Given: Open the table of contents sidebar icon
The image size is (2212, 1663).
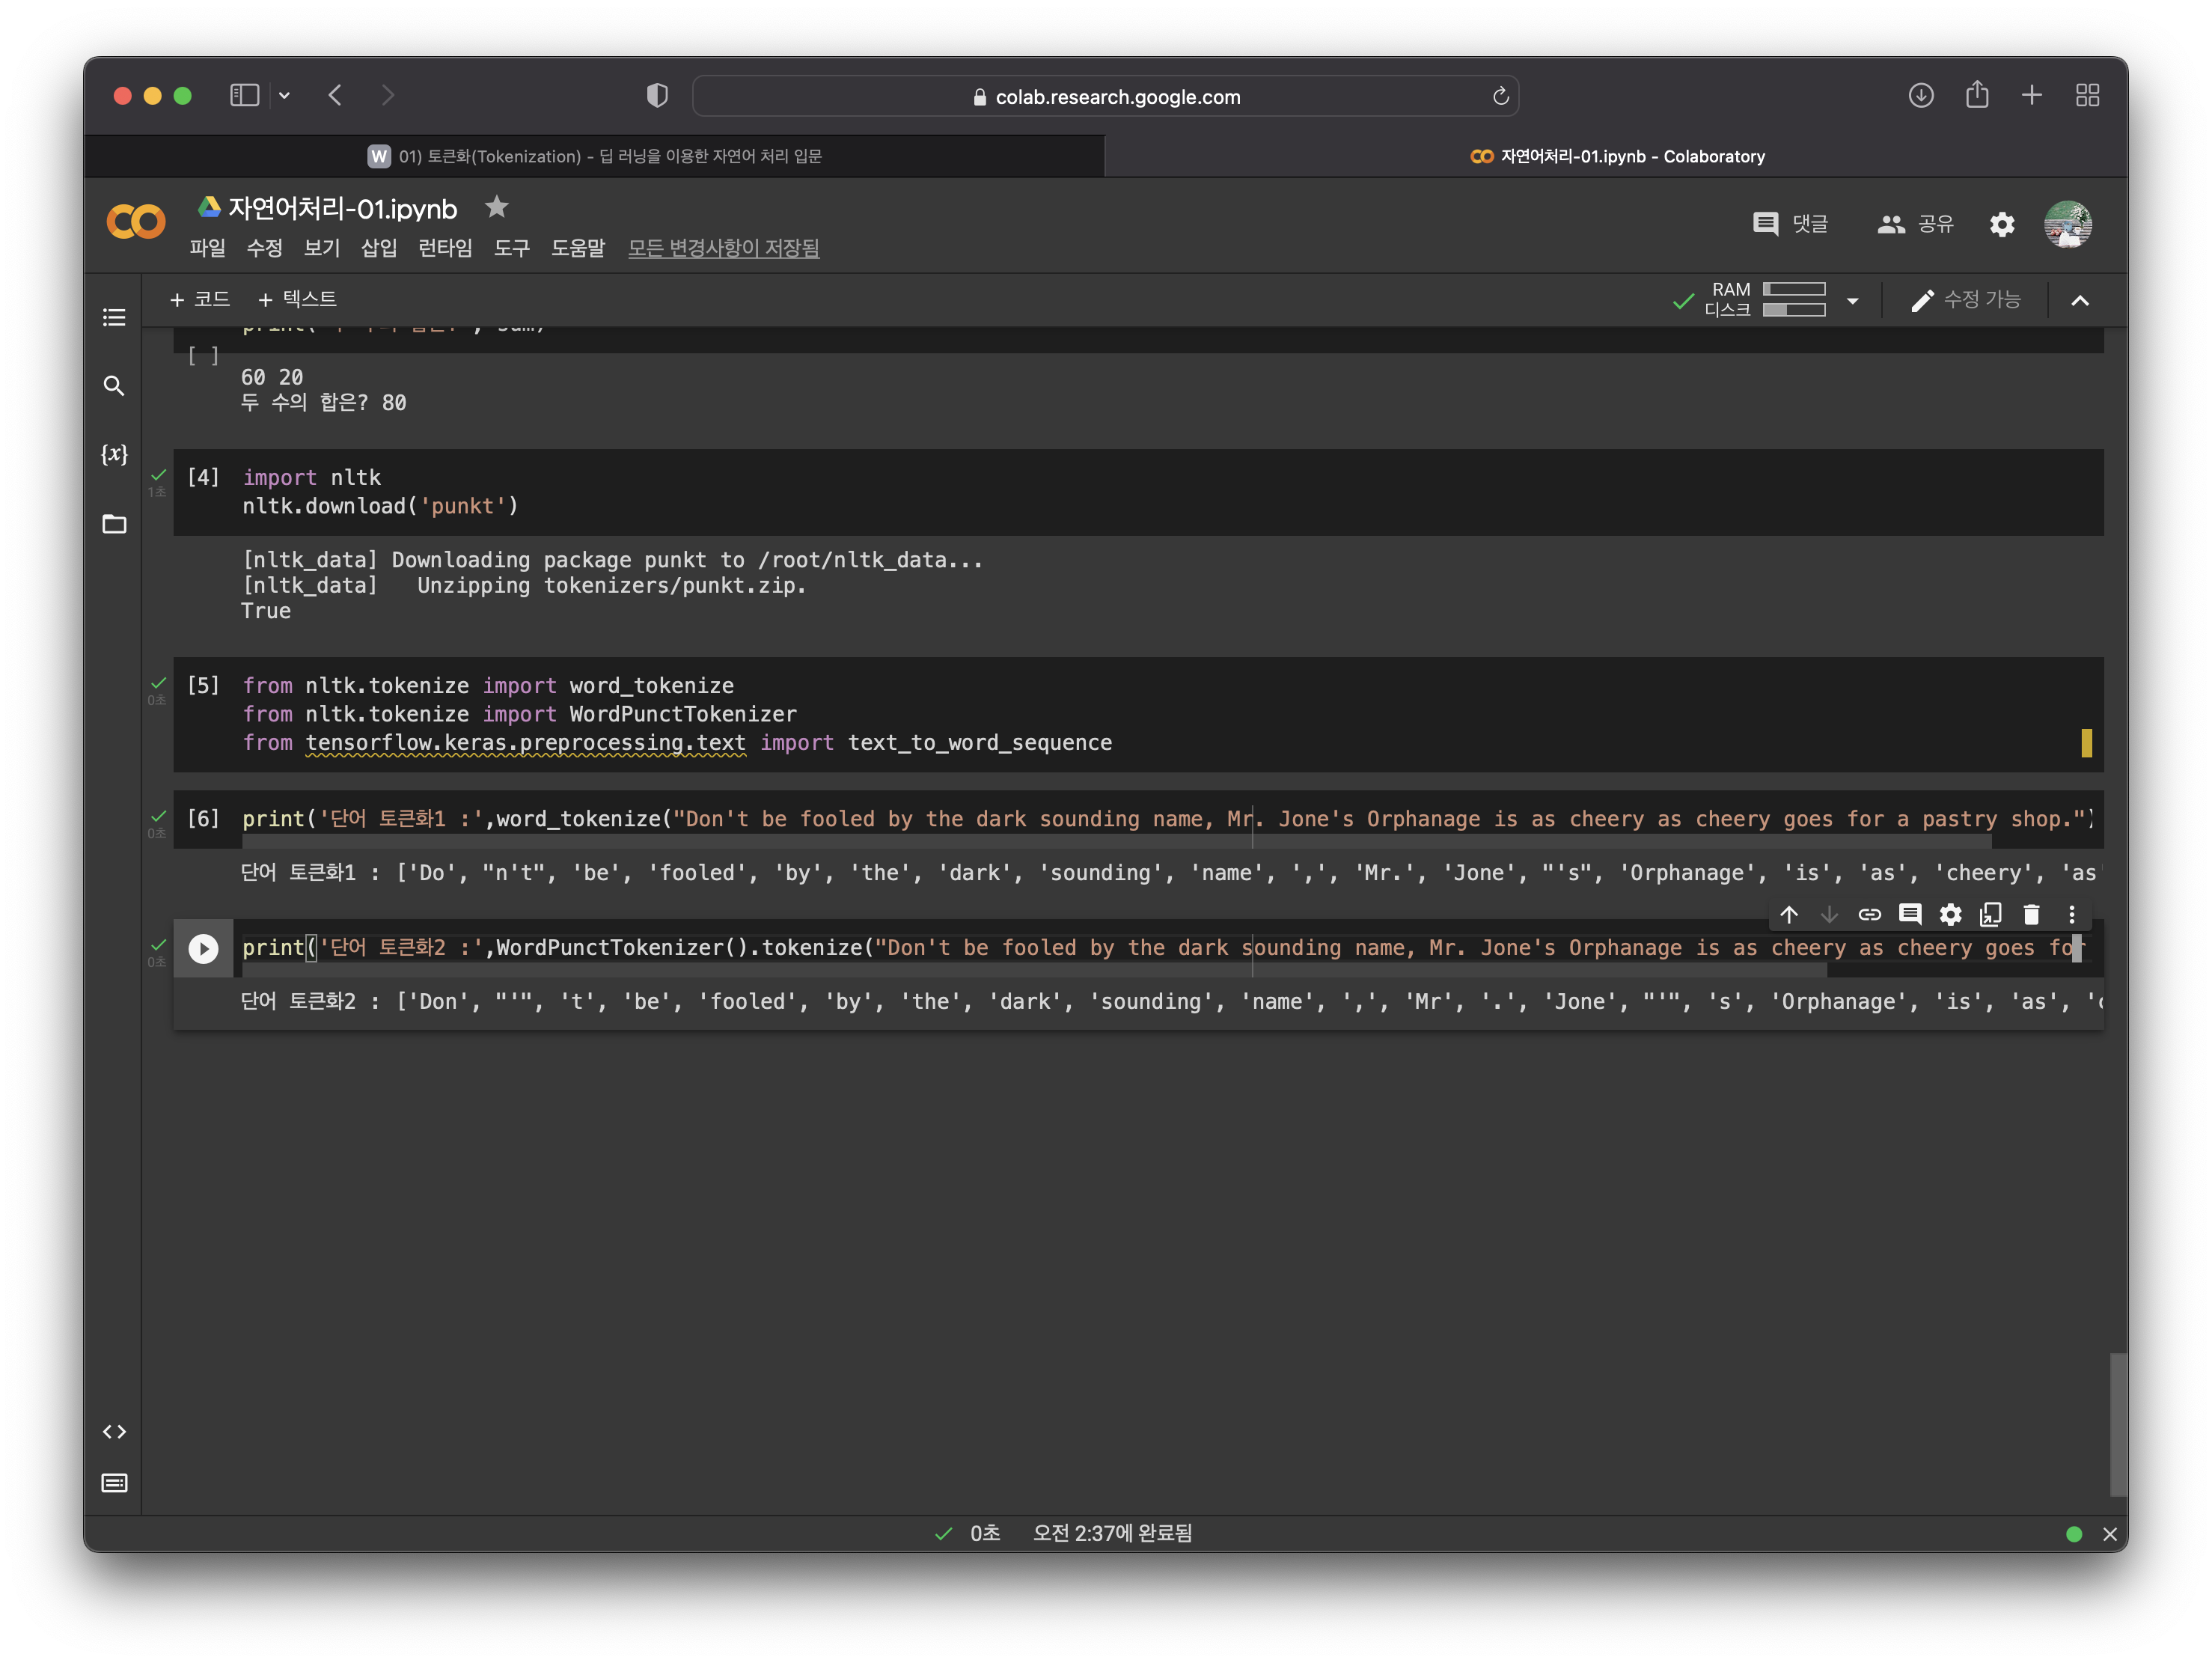Looking at the screenshot, I should (x=114, y=317).
